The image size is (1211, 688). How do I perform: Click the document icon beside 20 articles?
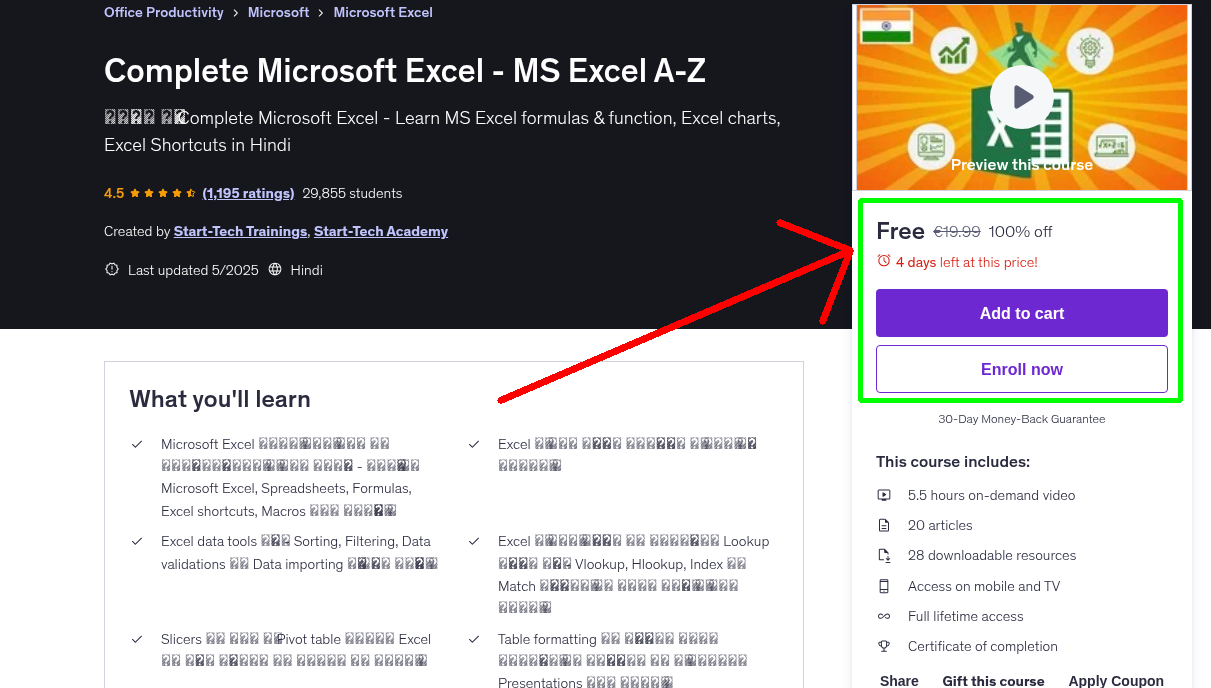pyautogui.click(x=884, y=525)
